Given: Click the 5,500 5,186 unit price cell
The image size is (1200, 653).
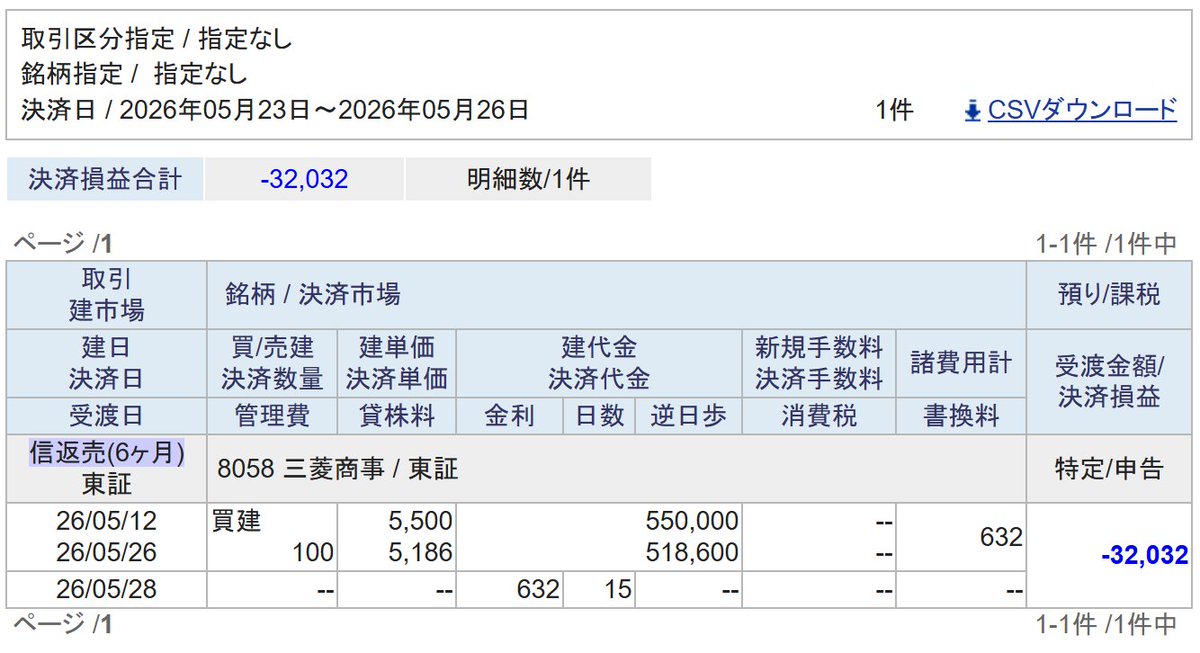Looking at the screenshot, I should (397, 537).
